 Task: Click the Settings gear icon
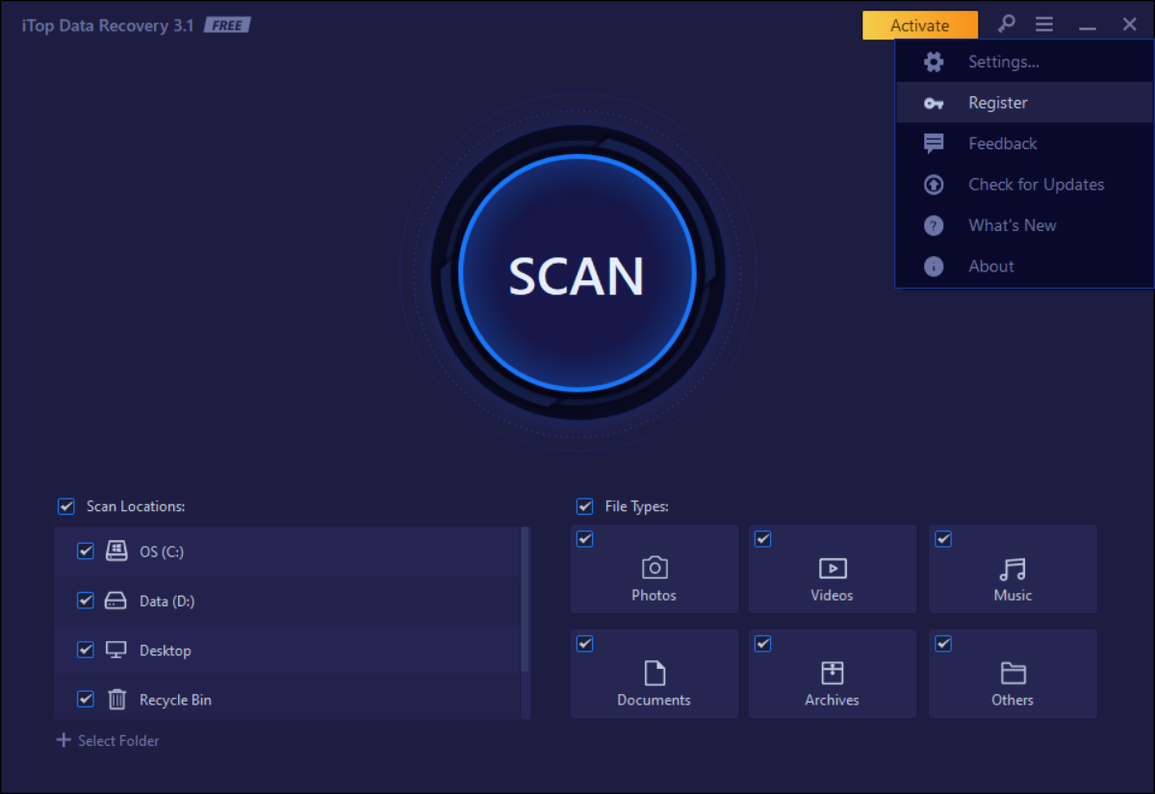pos(933,62)
